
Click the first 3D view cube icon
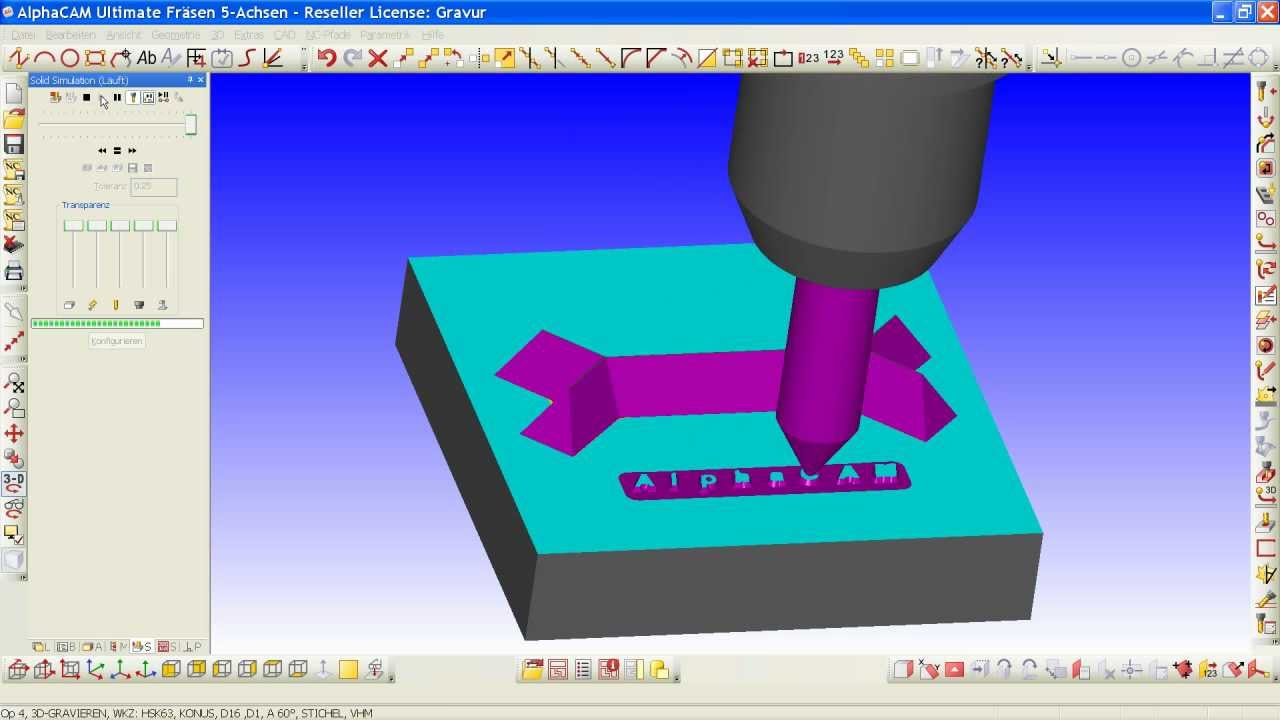[x=18, y=670]
